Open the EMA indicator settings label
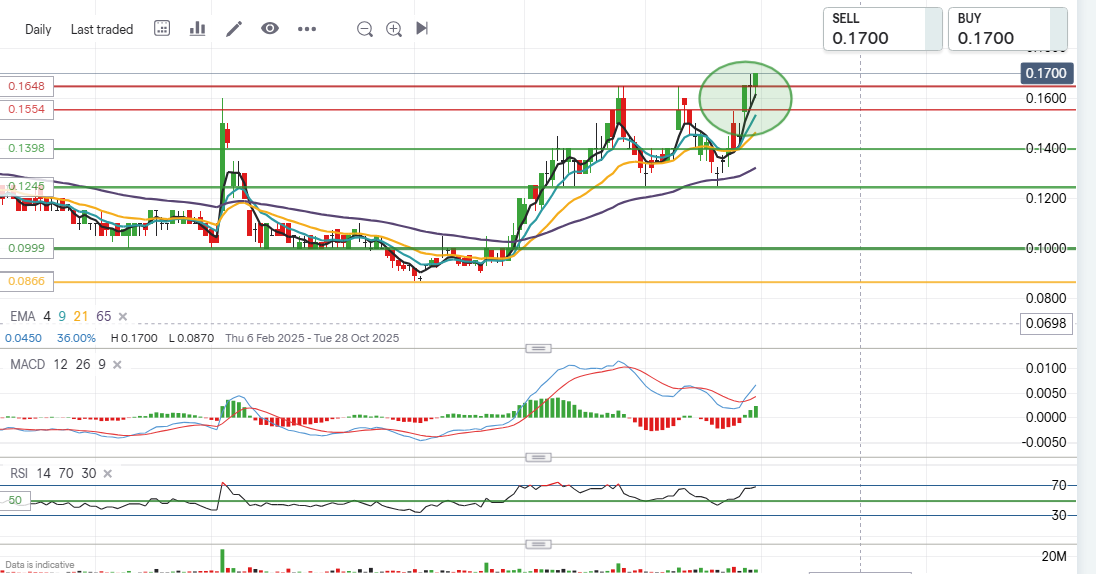The width and height of the screenshot is (1096, 574). click(x=22, y=316)
